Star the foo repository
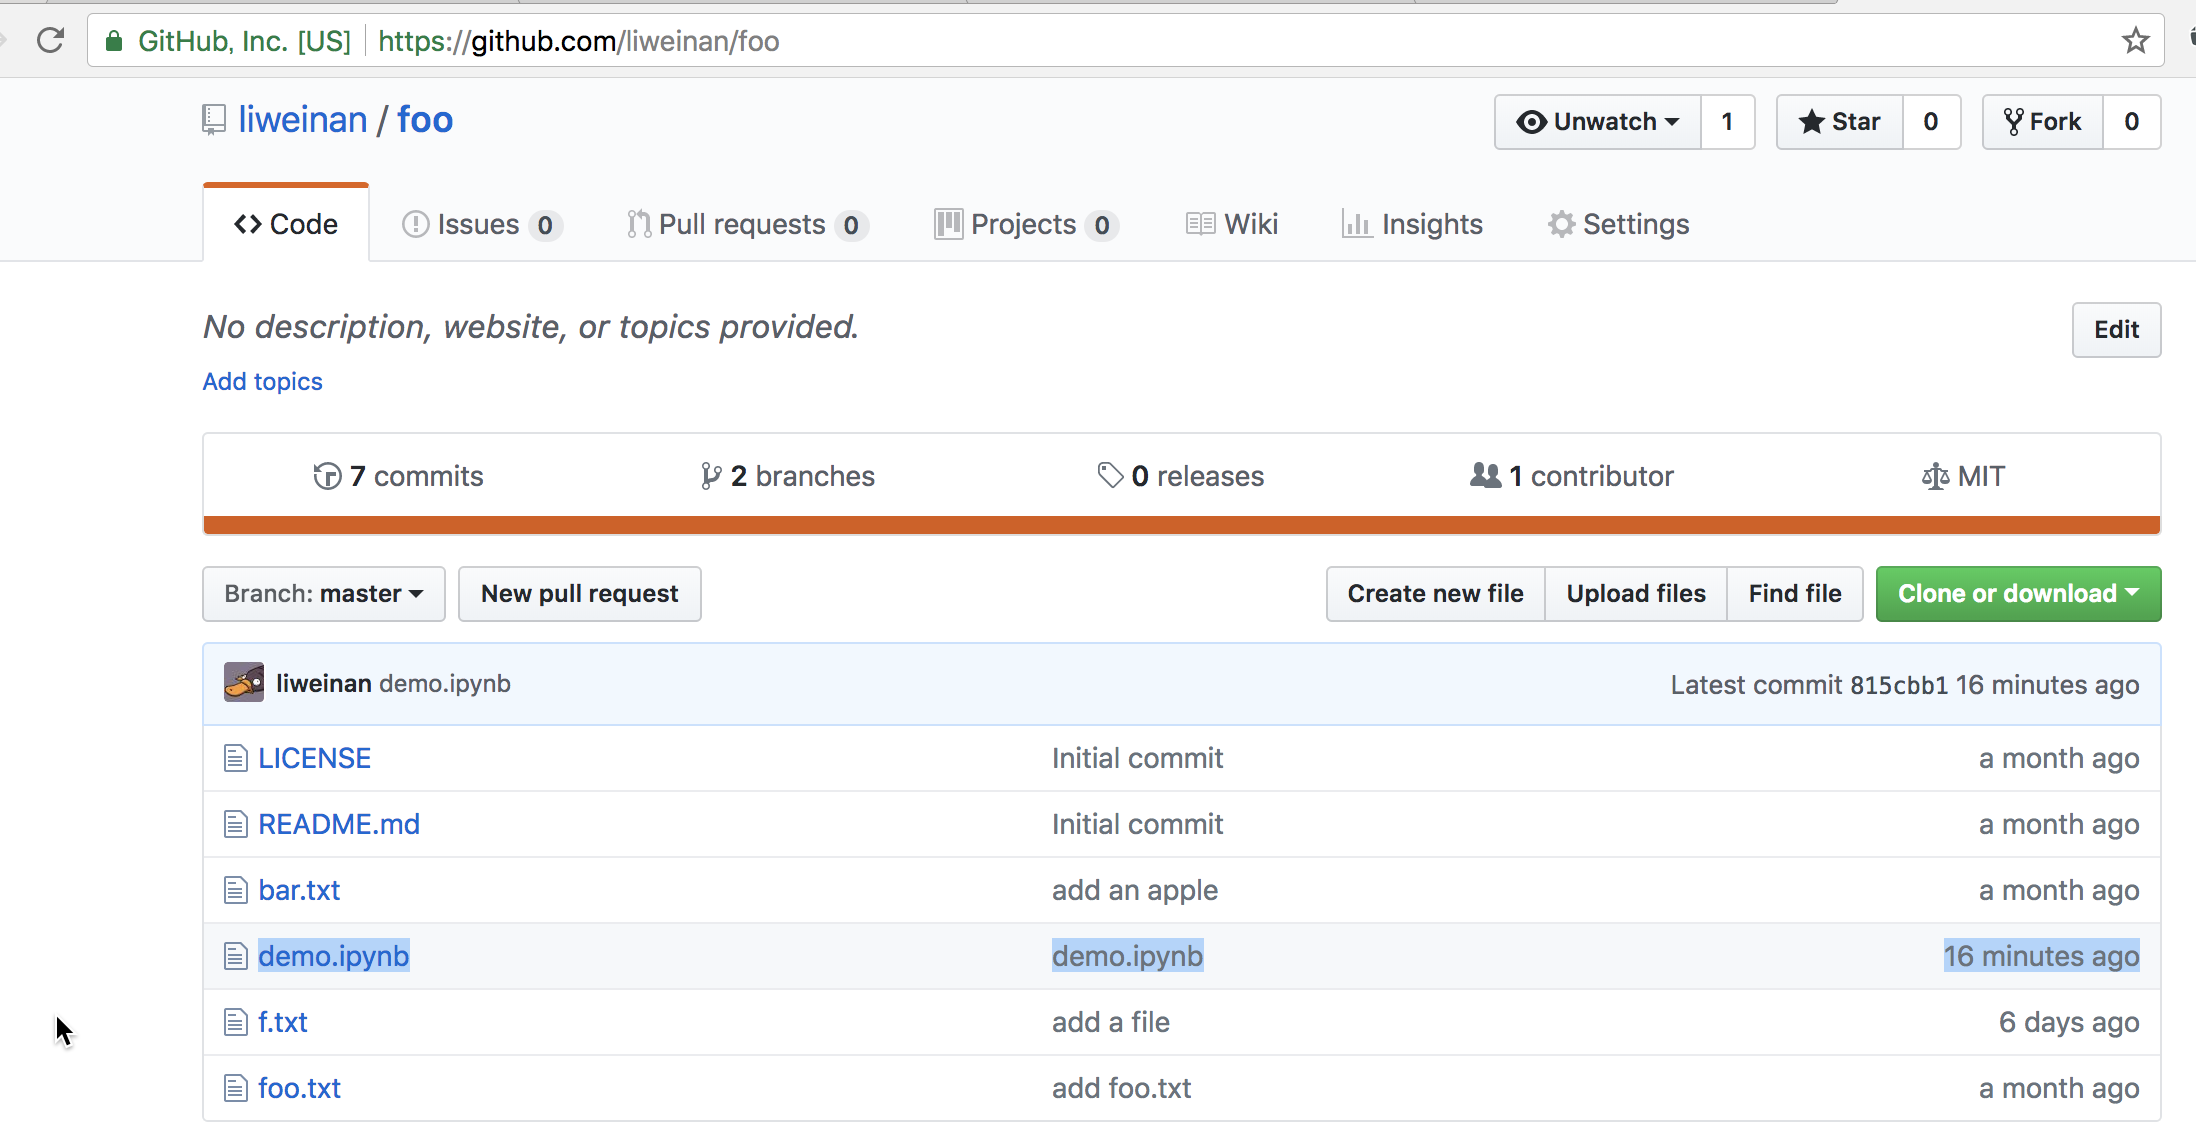This screenshot has width=2196, height=1124. (x=1839, y=122)
